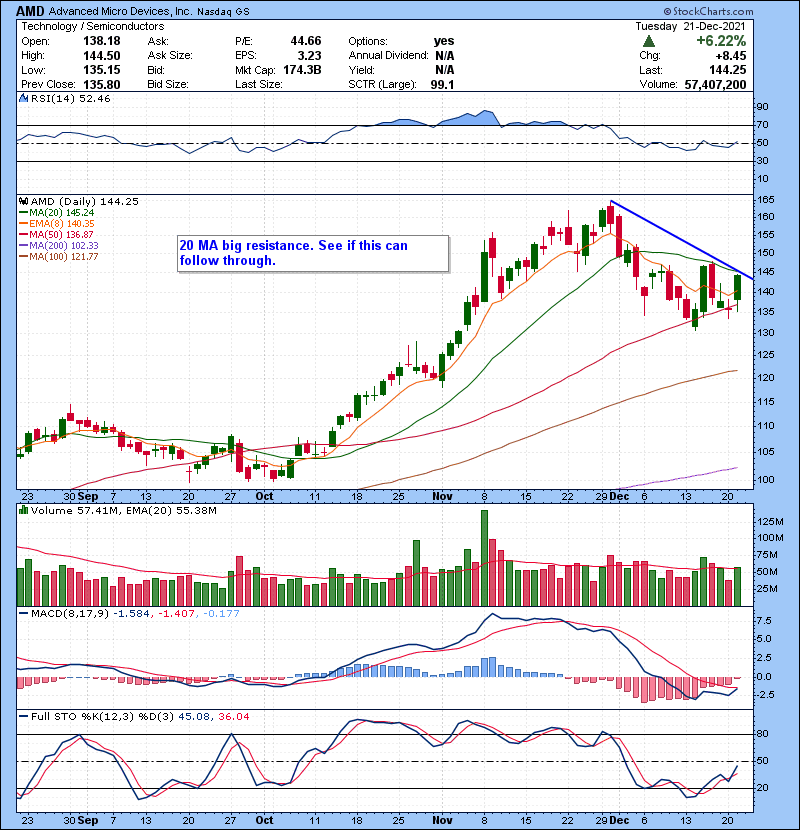
Task: Click the +6.22% percent change
Action: pos(721,41)
